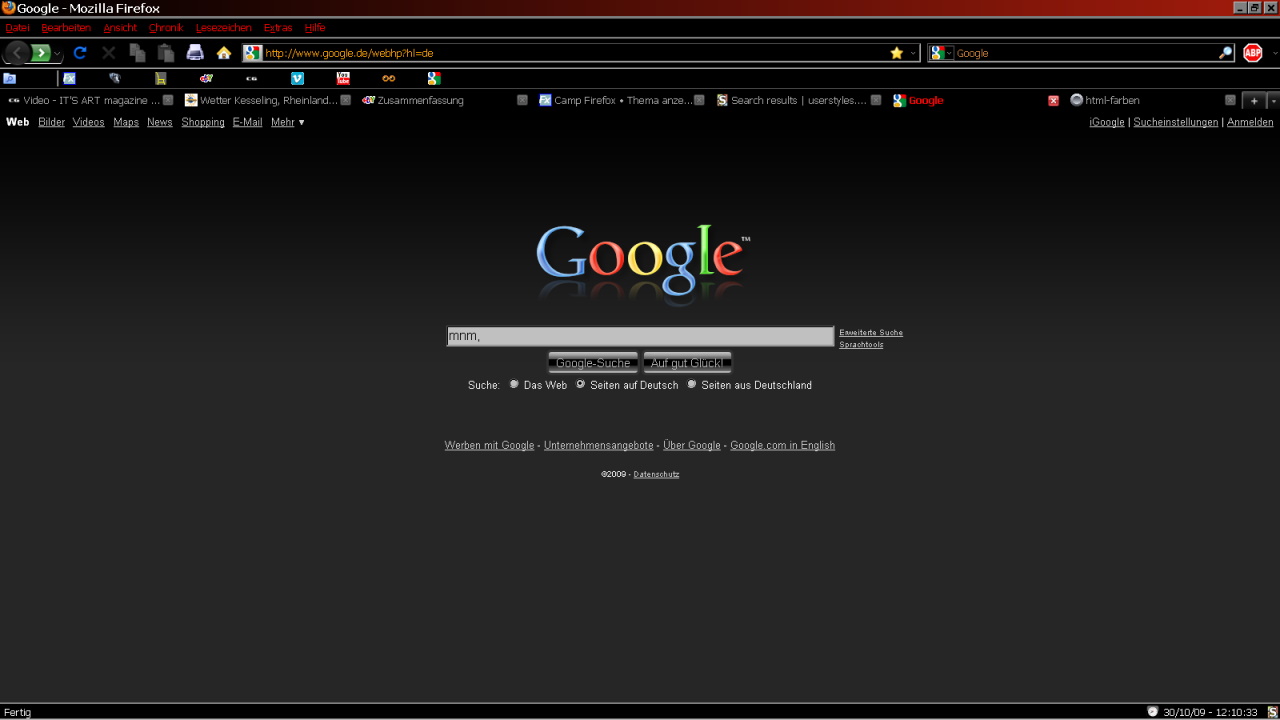The width and height of the screenshot is (1280, 720).
Task: Open the Camp Firefox FX bookmark icon
Action: tap(69, 78)
